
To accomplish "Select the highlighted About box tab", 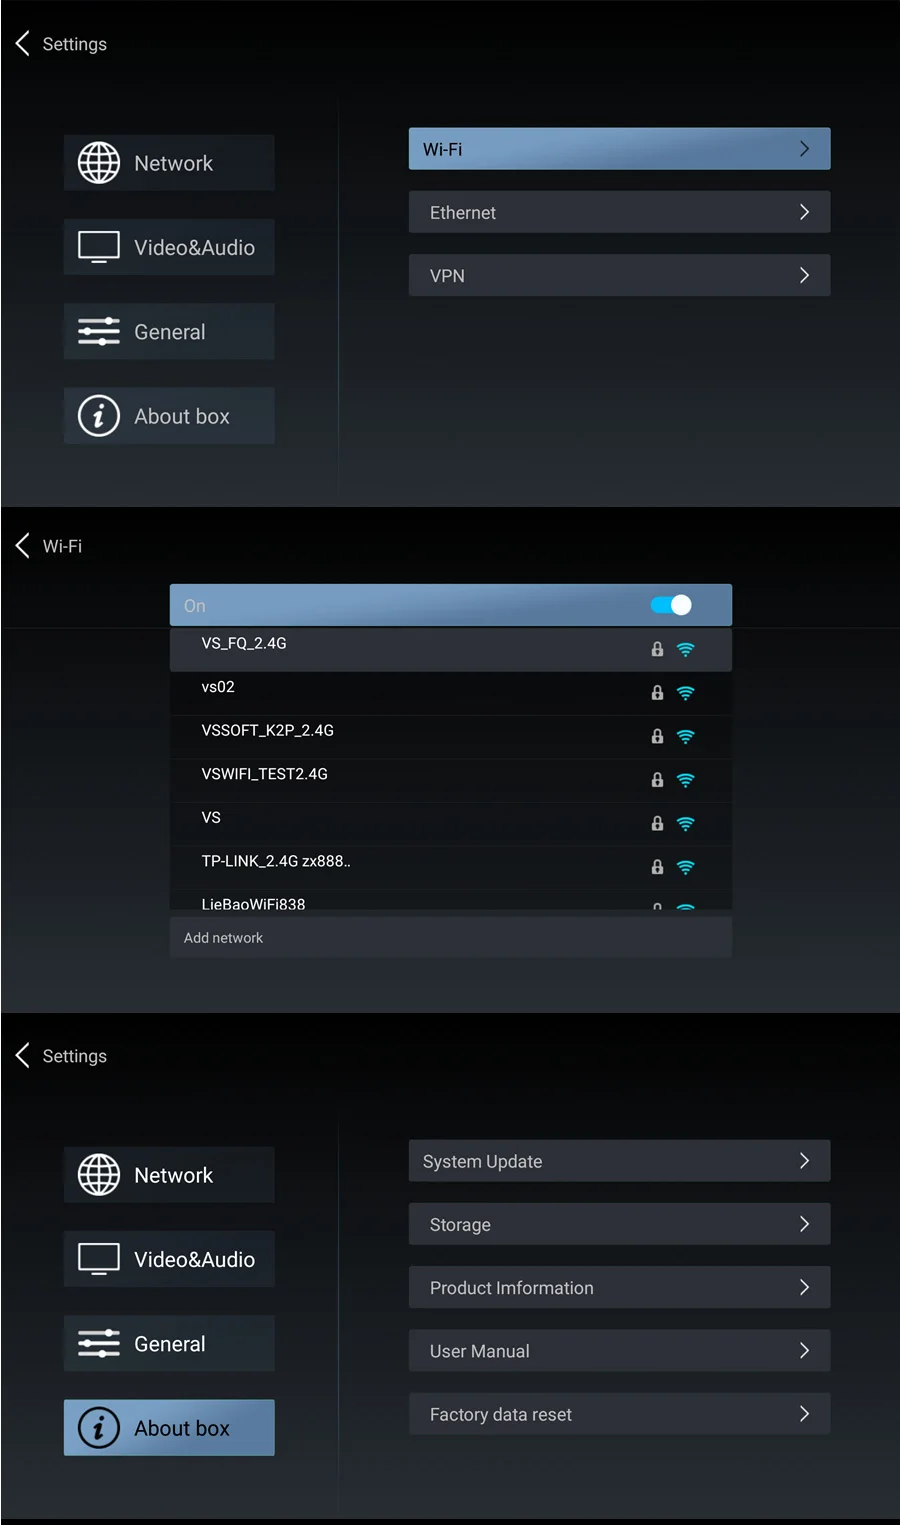I will [169, 1428].
